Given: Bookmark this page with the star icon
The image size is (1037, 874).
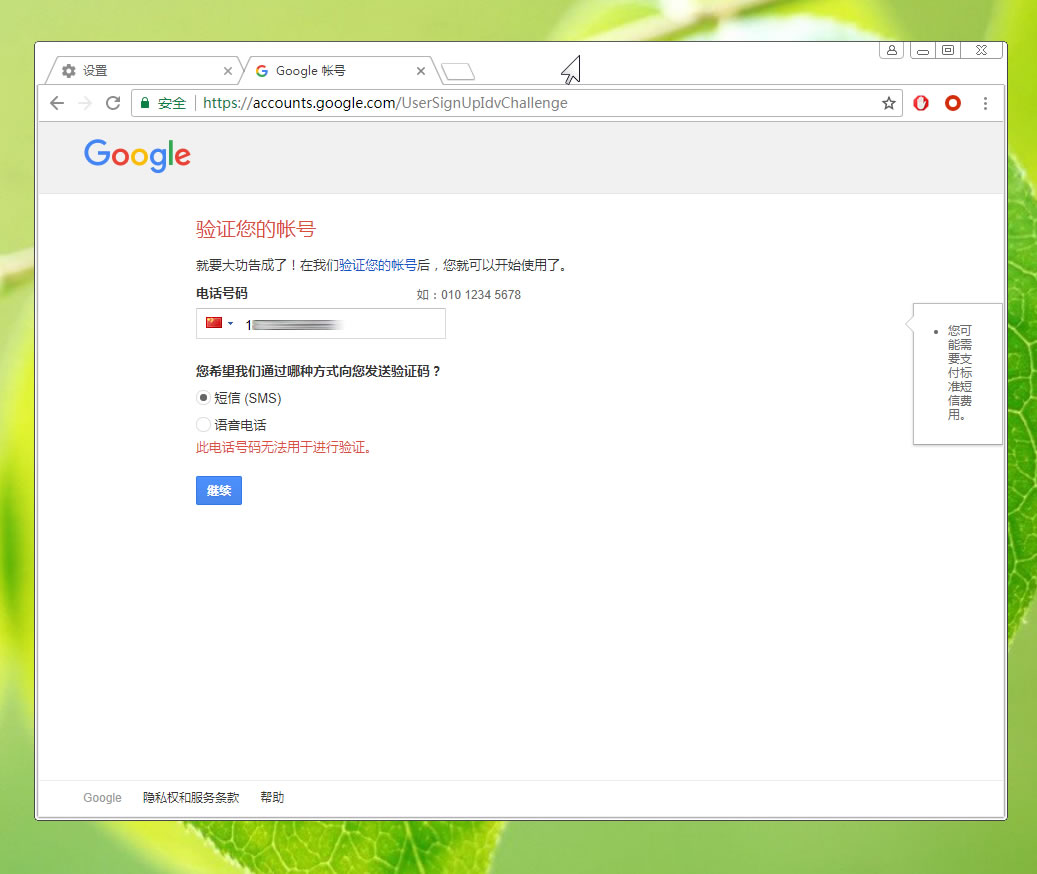Looking at the screenshot, I should click(x=888, y=103).
